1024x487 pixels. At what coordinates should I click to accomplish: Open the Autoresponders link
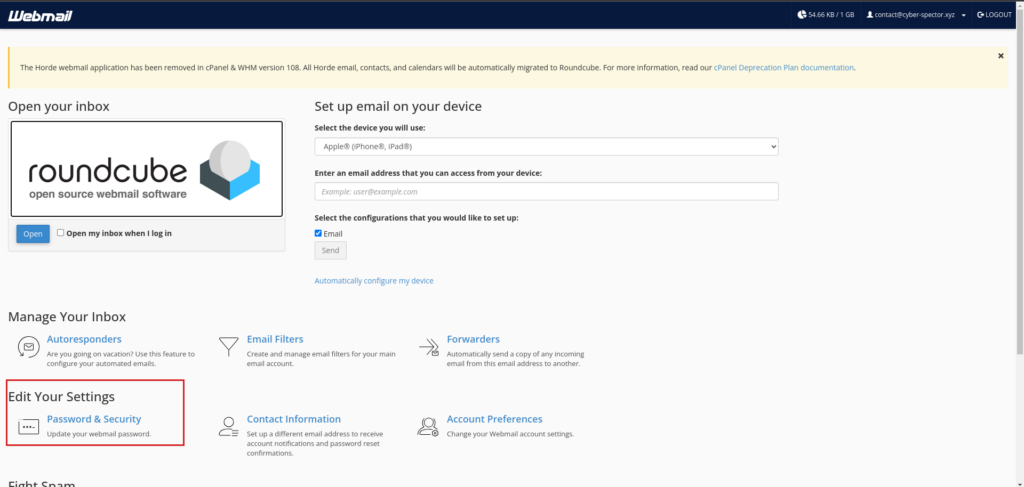84,339
